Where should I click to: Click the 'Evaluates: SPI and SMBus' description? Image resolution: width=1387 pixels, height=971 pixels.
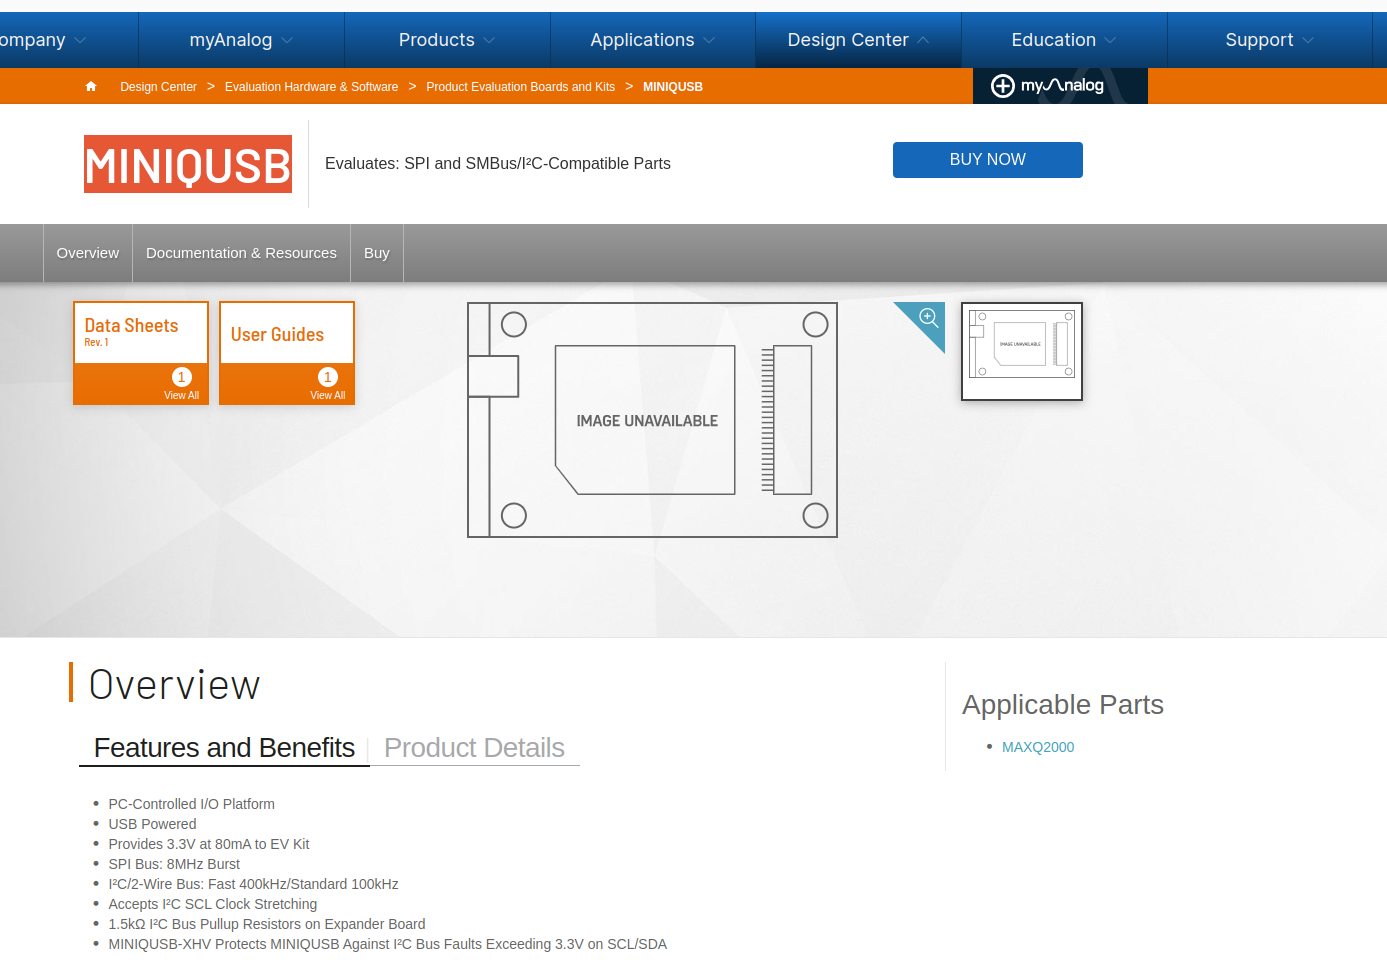pos(498,164)
